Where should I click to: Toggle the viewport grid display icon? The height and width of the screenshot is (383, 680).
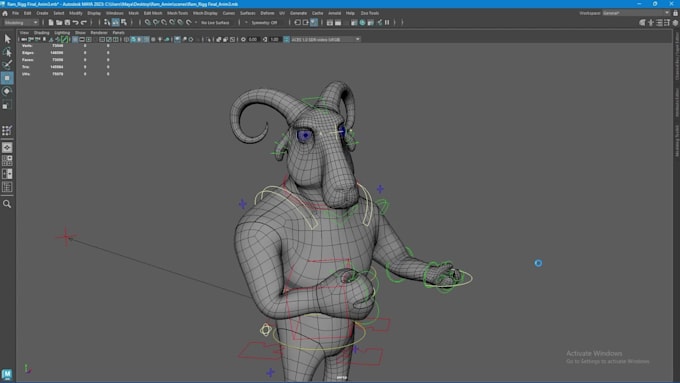click(x=75, y=39)
